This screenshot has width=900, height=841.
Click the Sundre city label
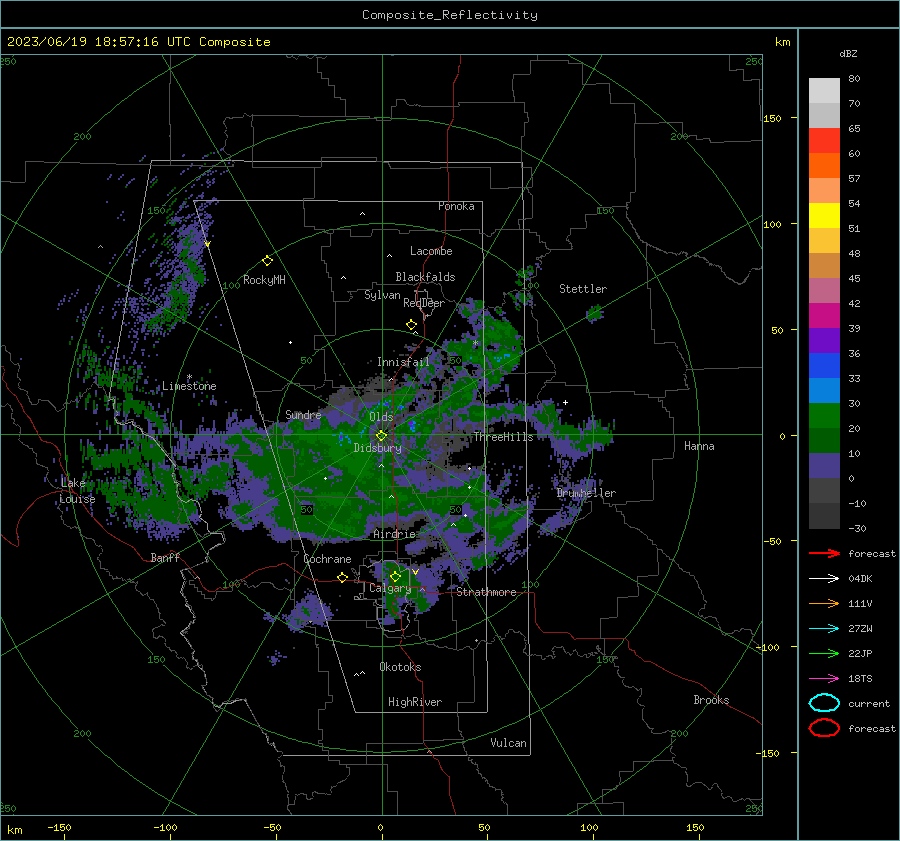point(303,414)
